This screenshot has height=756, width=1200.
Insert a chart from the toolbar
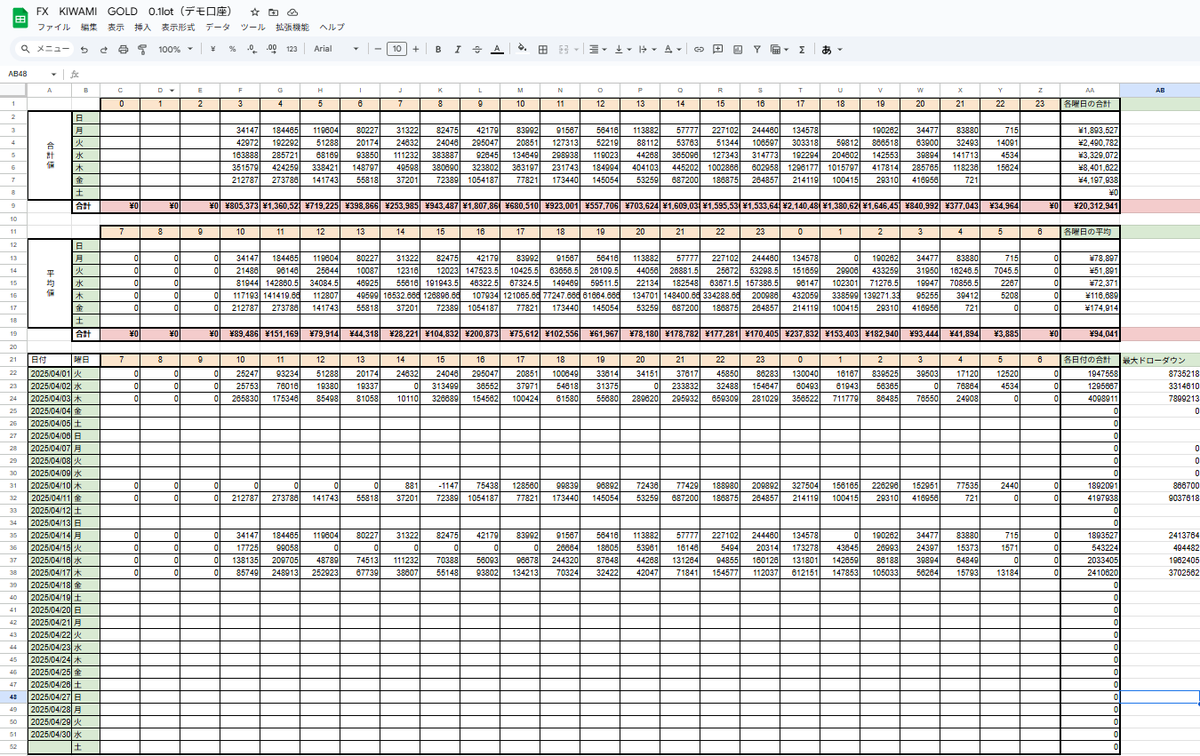point(737,48)
